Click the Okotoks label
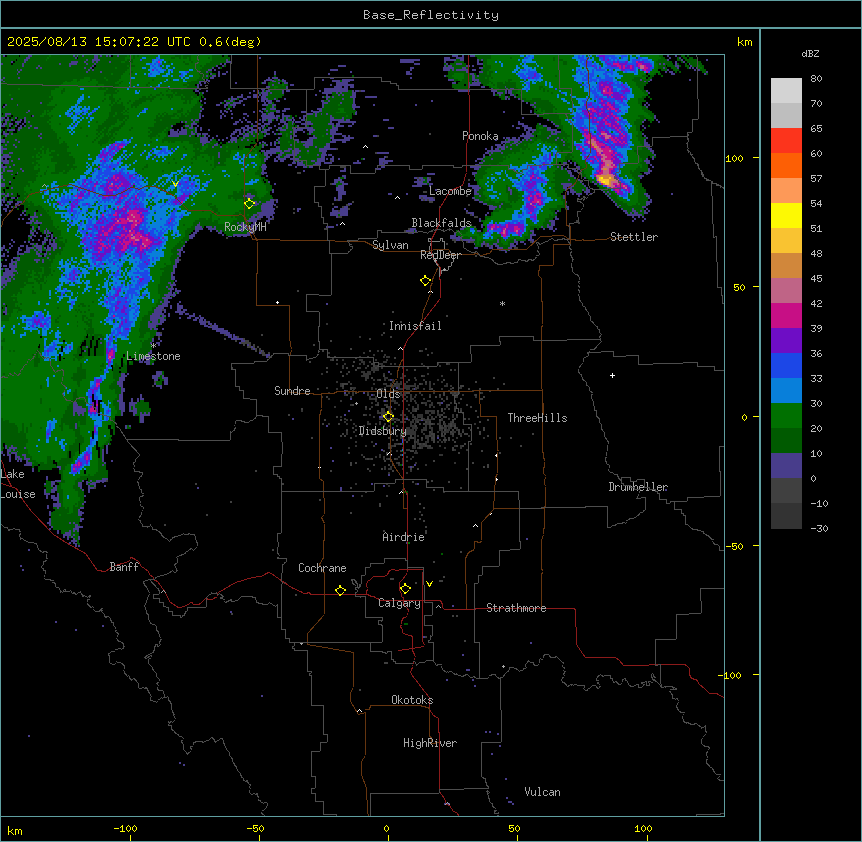The width and height of the screenshot is (862, 842). pos(412,700)
